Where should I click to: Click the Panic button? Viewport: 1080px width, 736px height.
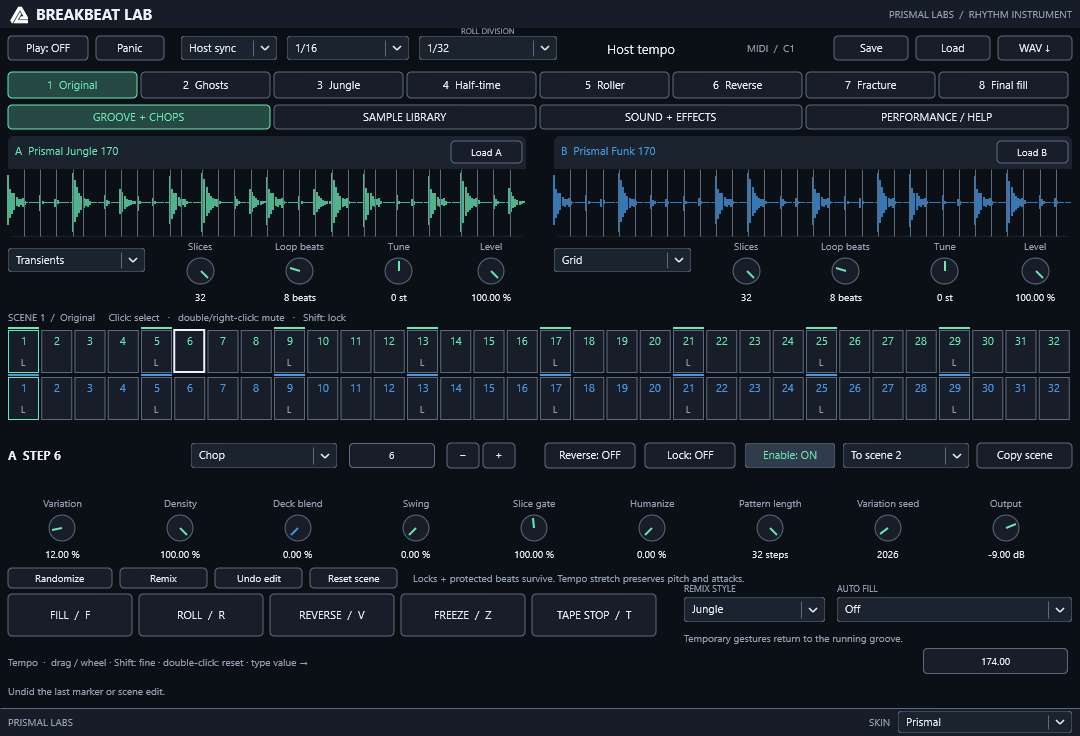(129, 48)
